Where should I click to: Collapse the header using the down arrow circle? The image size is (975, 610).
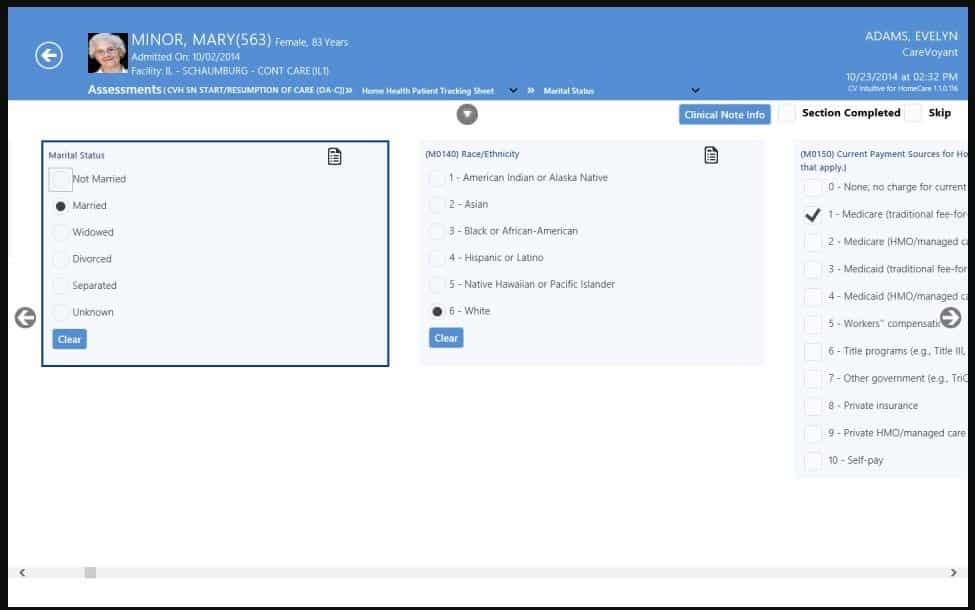coord(465,114)
